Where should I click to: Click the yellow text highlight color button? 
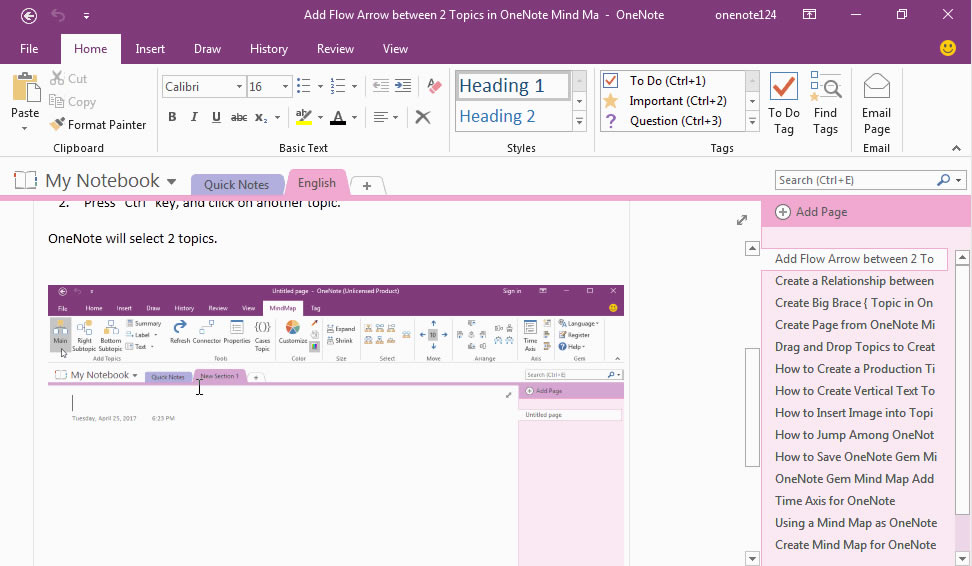click(x=303, y=117)
